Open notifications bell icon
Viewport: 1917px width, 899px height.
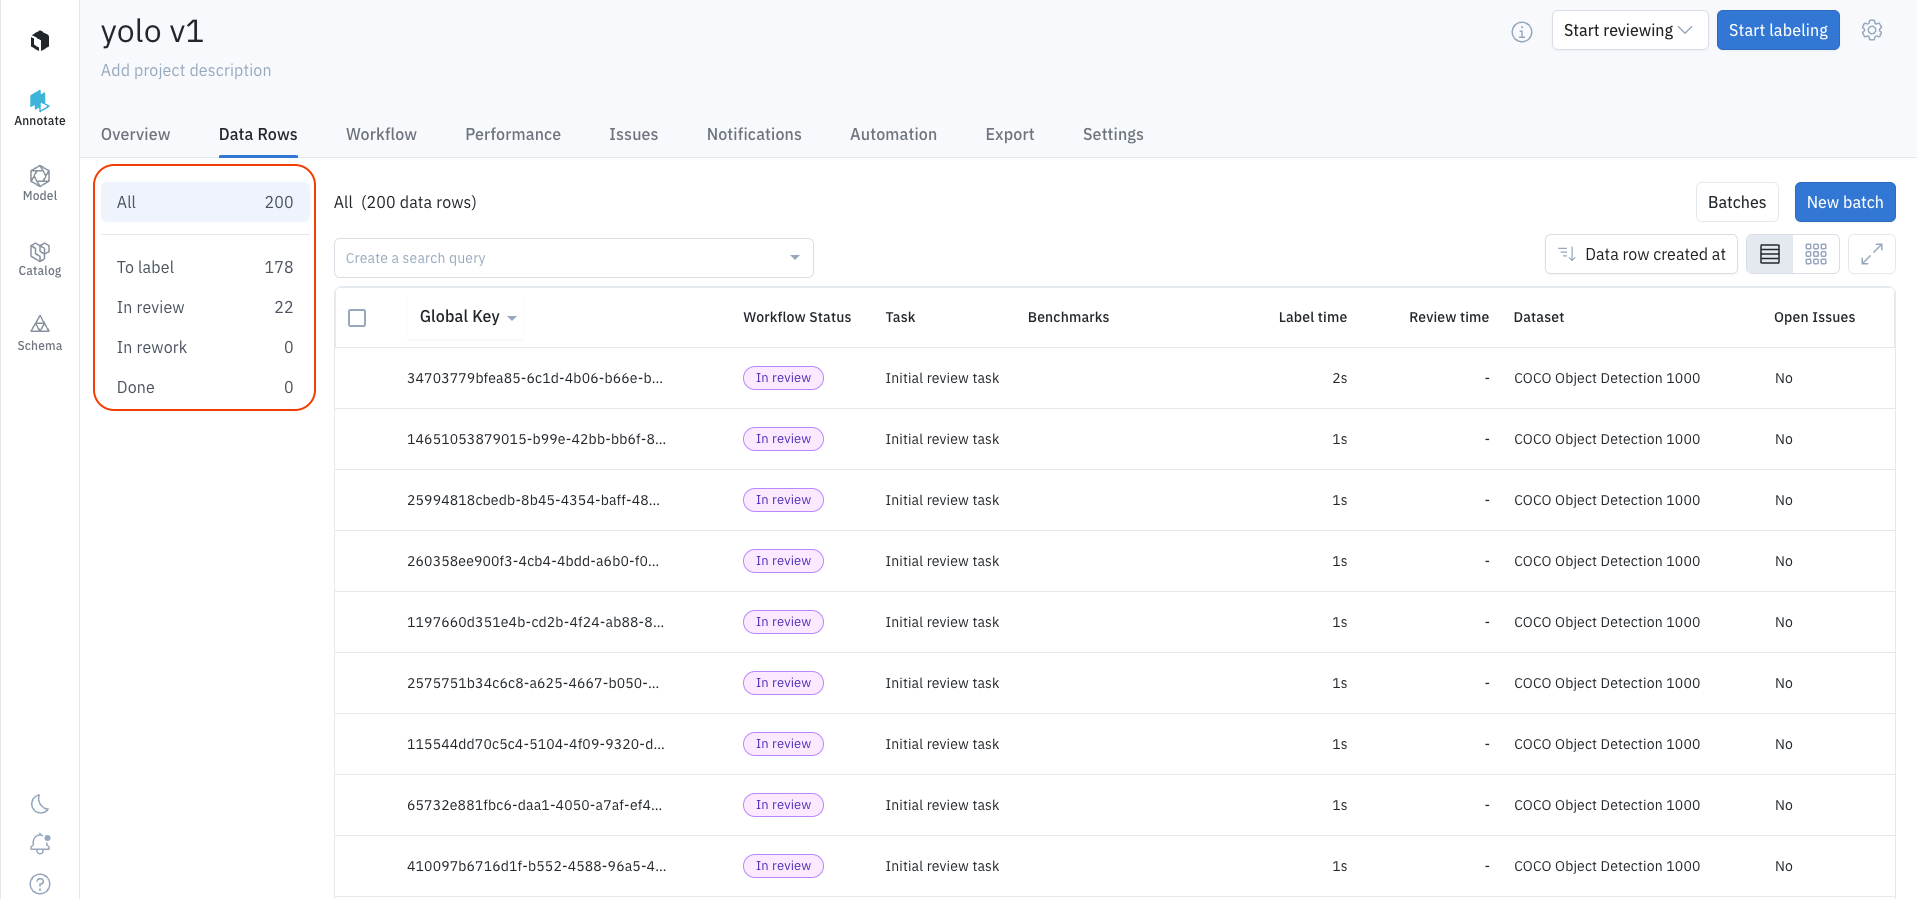[40, 844]
